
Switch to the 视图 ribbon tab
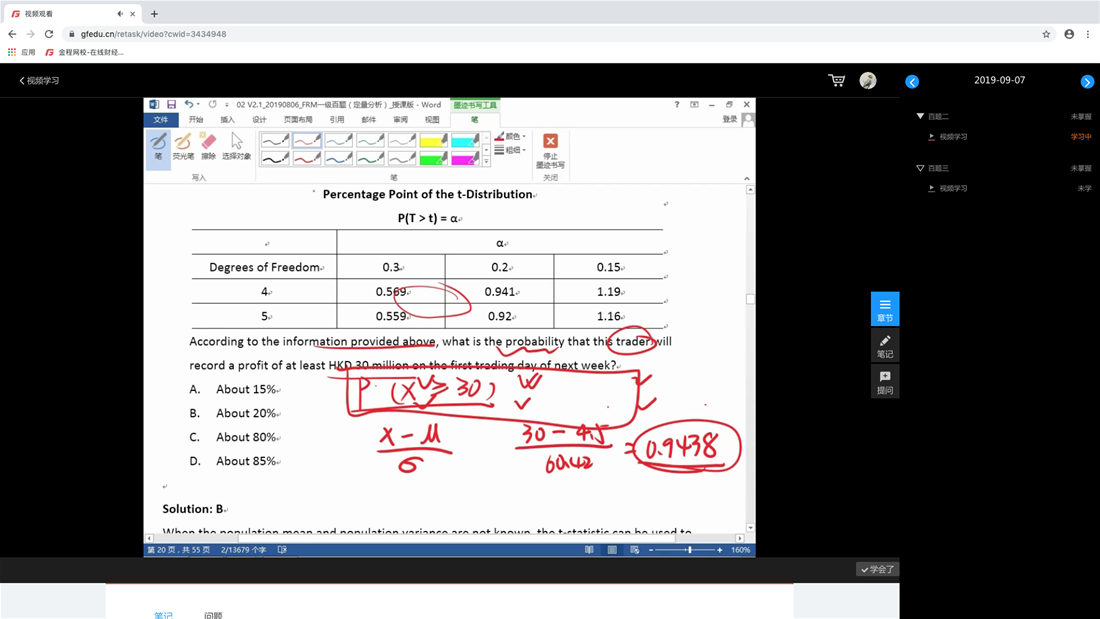[x=432, y=120]
